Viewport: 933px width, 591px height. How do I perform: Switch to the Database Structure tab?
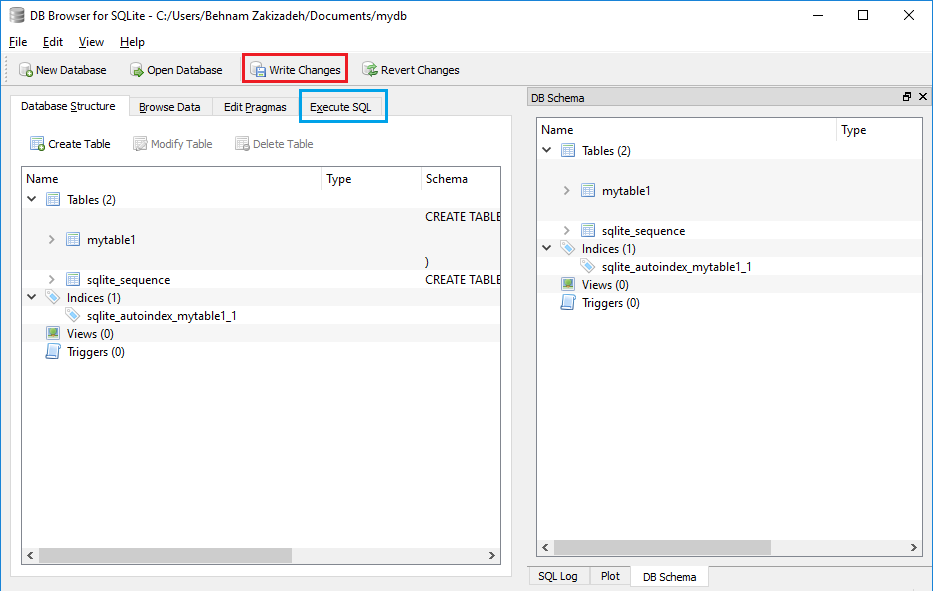[68, 106]
